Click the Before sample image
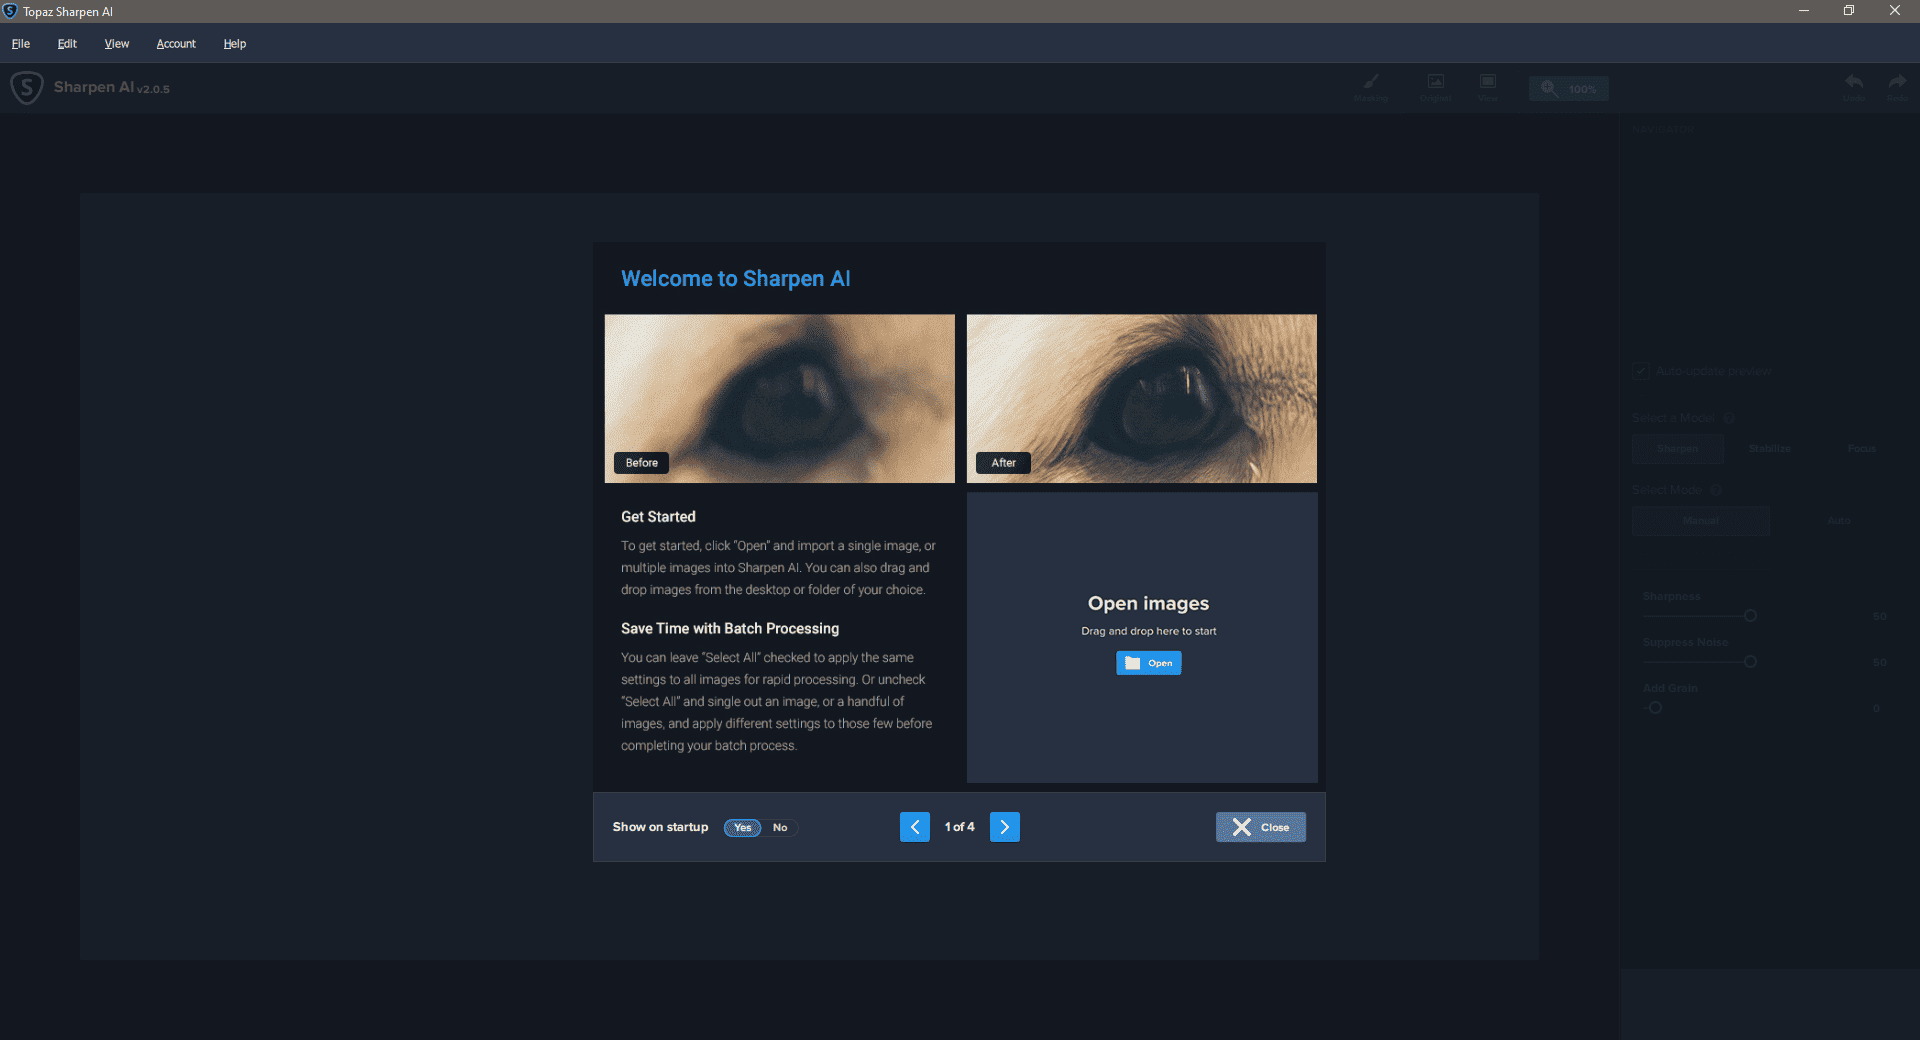The width and height of the screenshot is (1920, 1040). pos(780,399)
